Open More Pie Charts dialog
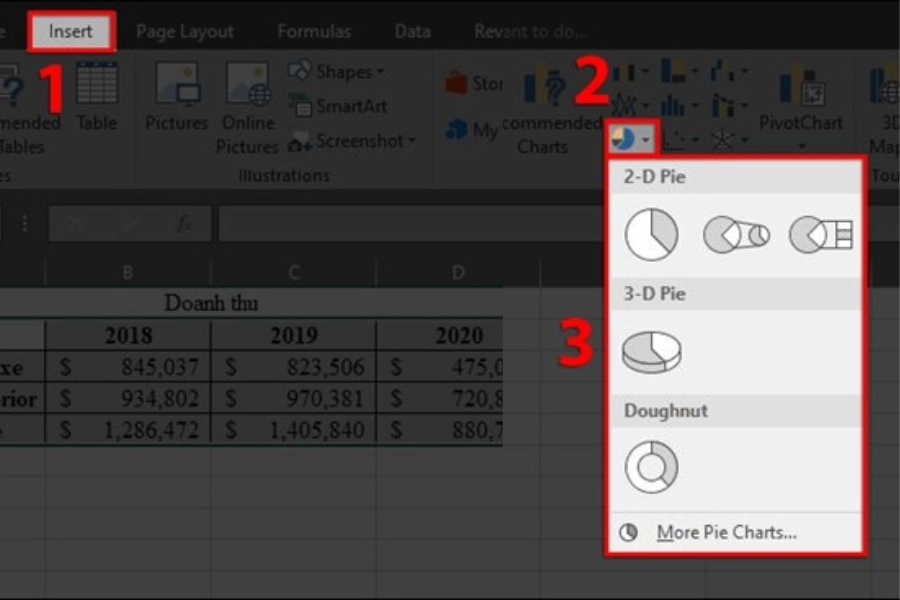This screenshot has width=900, height=600. [x=725, y=533]
